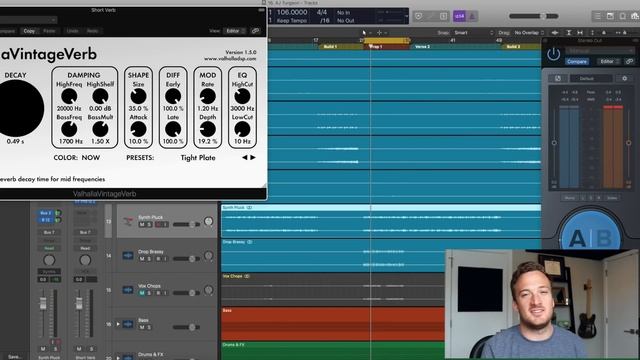
Task: Click the Diff Early knob
Action: (x=173, y=96)
